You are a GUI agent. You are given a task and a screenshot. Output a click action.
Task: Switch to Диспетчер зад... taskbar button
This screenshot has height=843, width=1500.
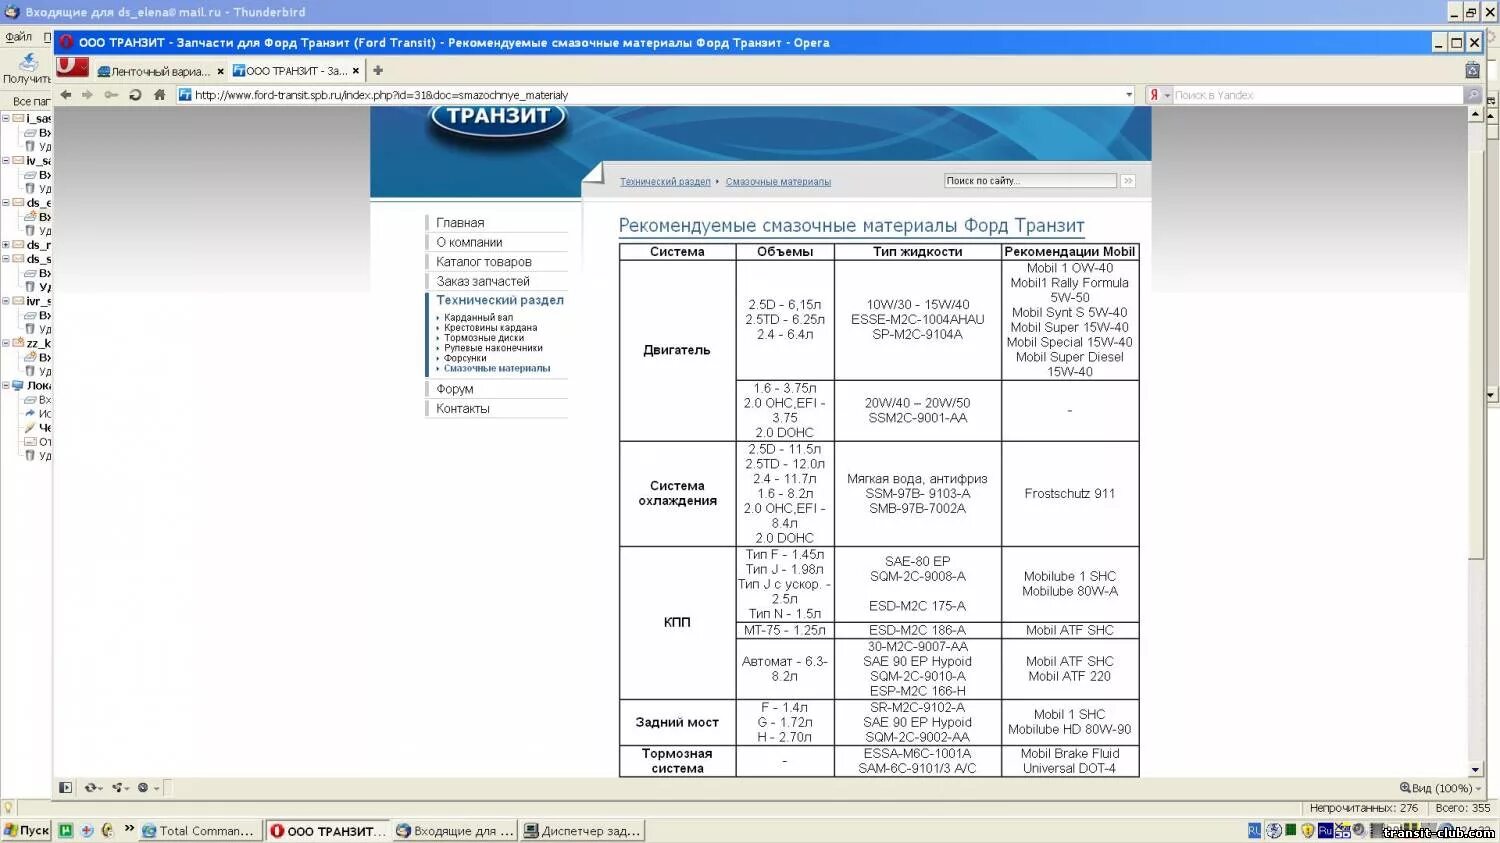point(582,830)
